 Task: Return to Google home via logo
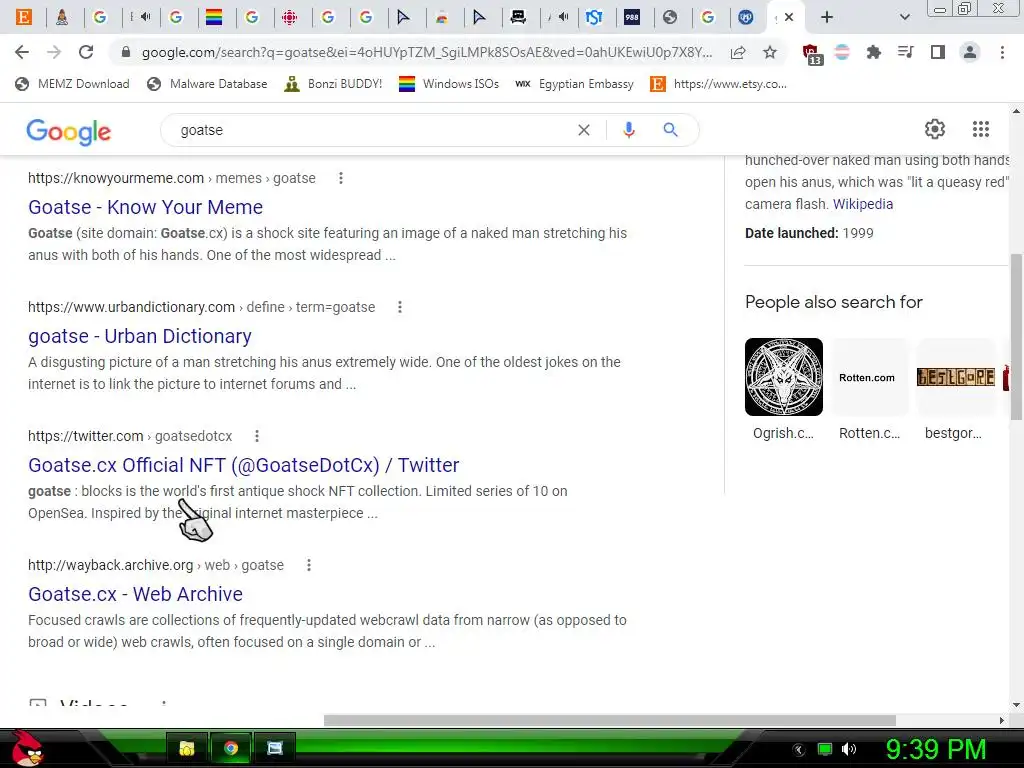pyautogui.click(x=69, y=131)
